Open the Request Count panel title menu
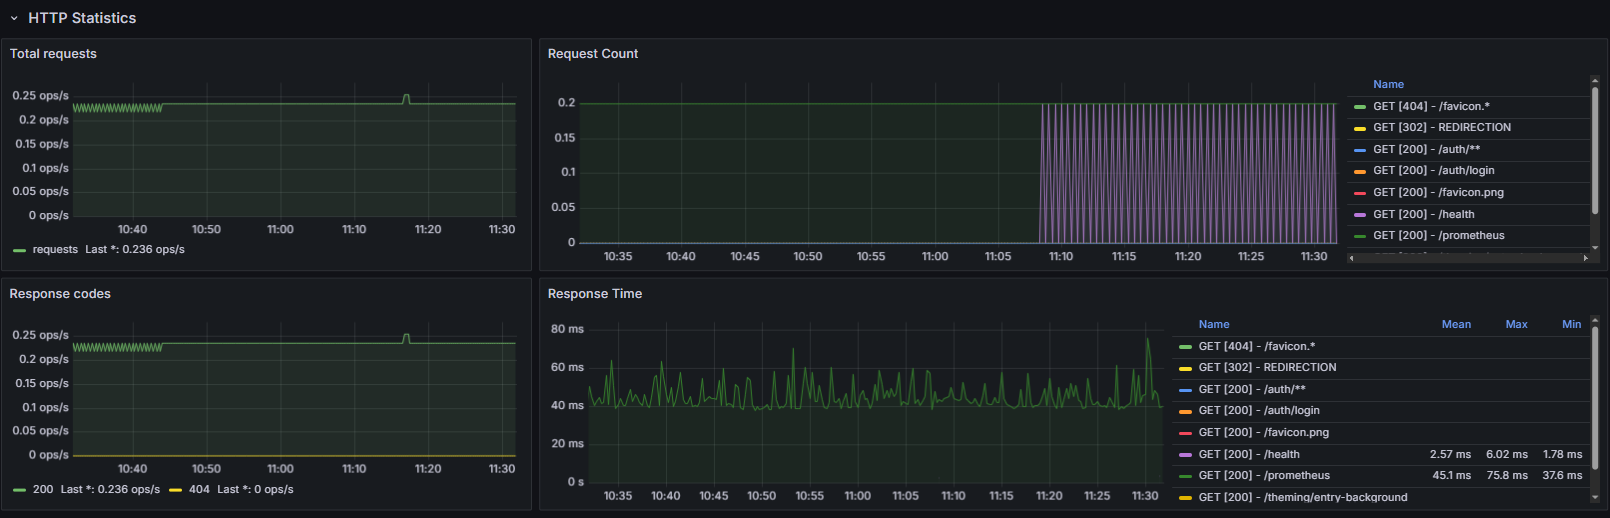Viewport: 1610px width, 518px height. tap(592, 54)
